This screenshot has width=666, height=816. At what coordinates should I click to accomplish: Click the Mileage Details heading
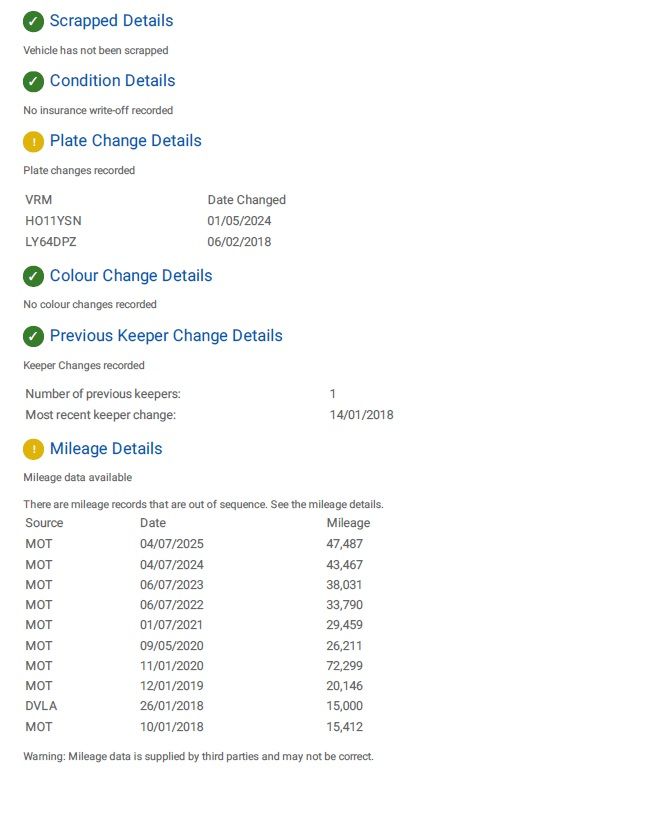tap(106, 449)
